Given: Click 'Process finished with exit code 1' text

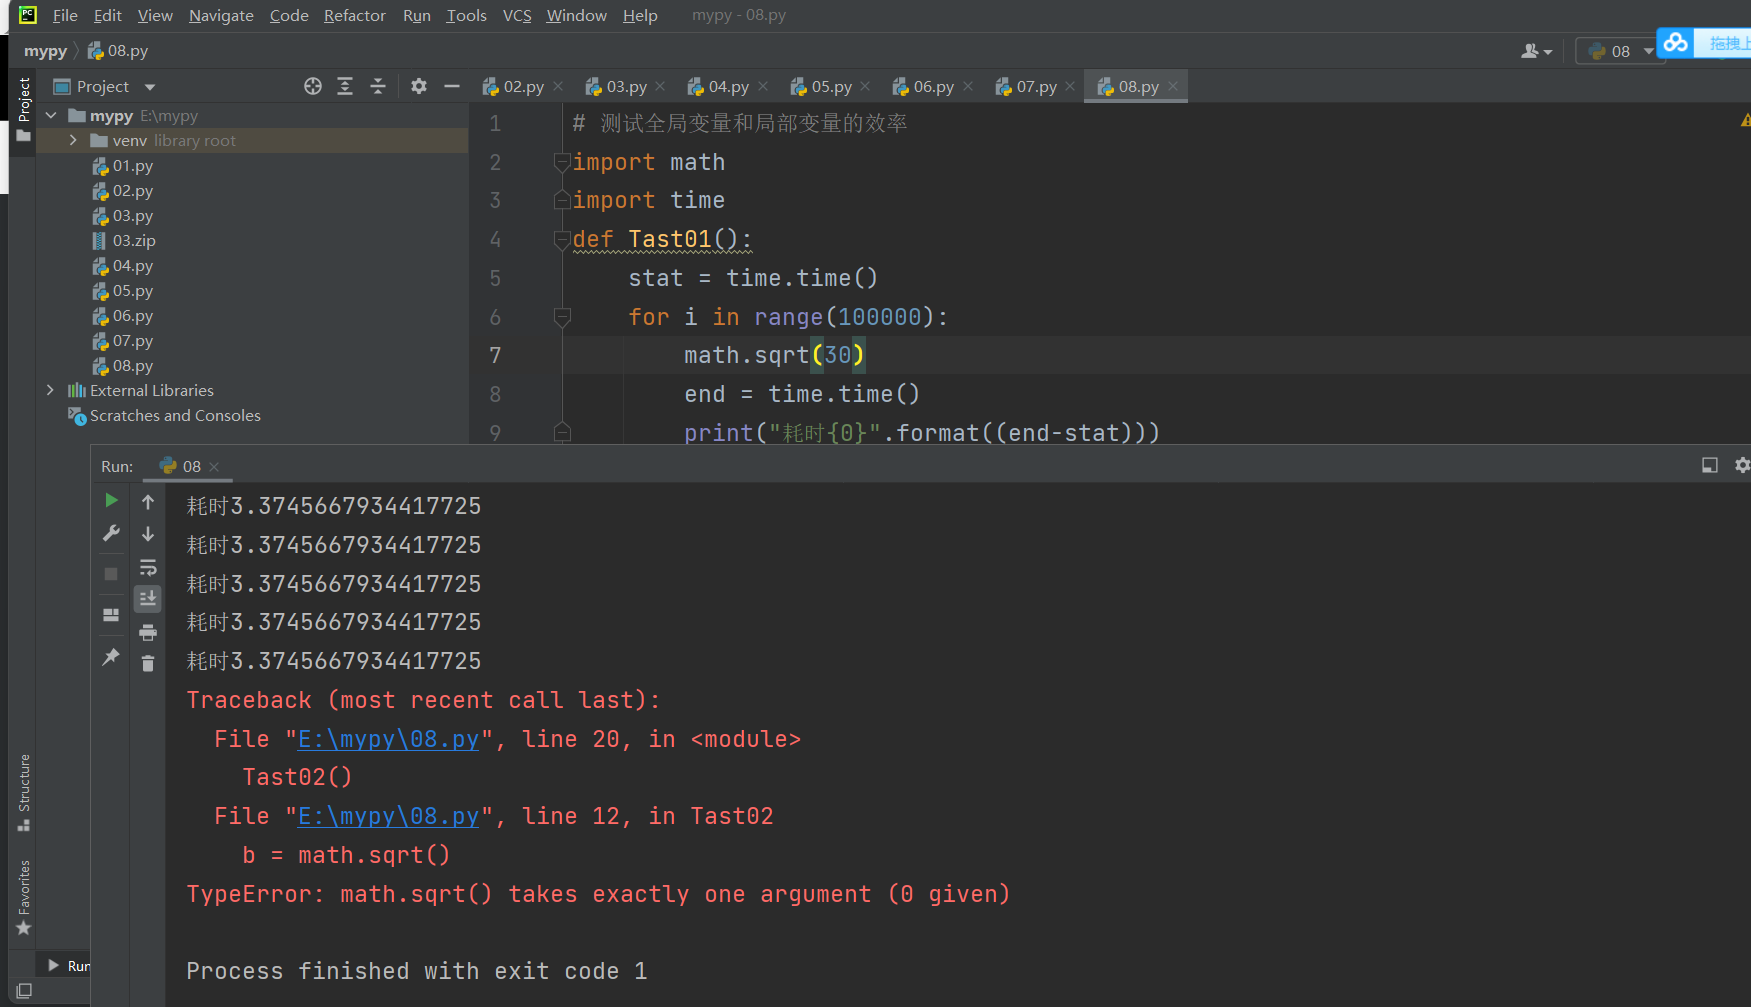Looking at the screenshot, I should pyautogui.click(x=417, y=971).
